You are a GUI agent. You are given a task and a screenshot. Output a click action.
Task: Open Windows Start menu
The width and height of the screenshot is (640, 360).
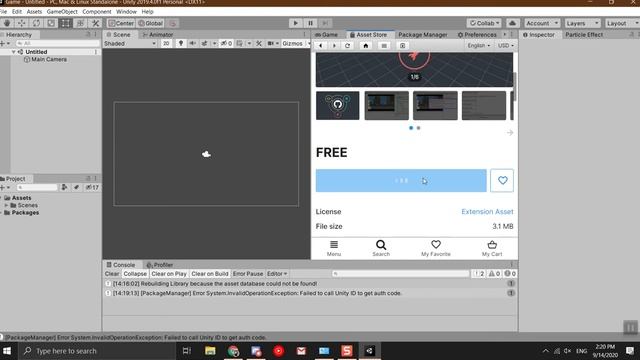pos(7,351)
